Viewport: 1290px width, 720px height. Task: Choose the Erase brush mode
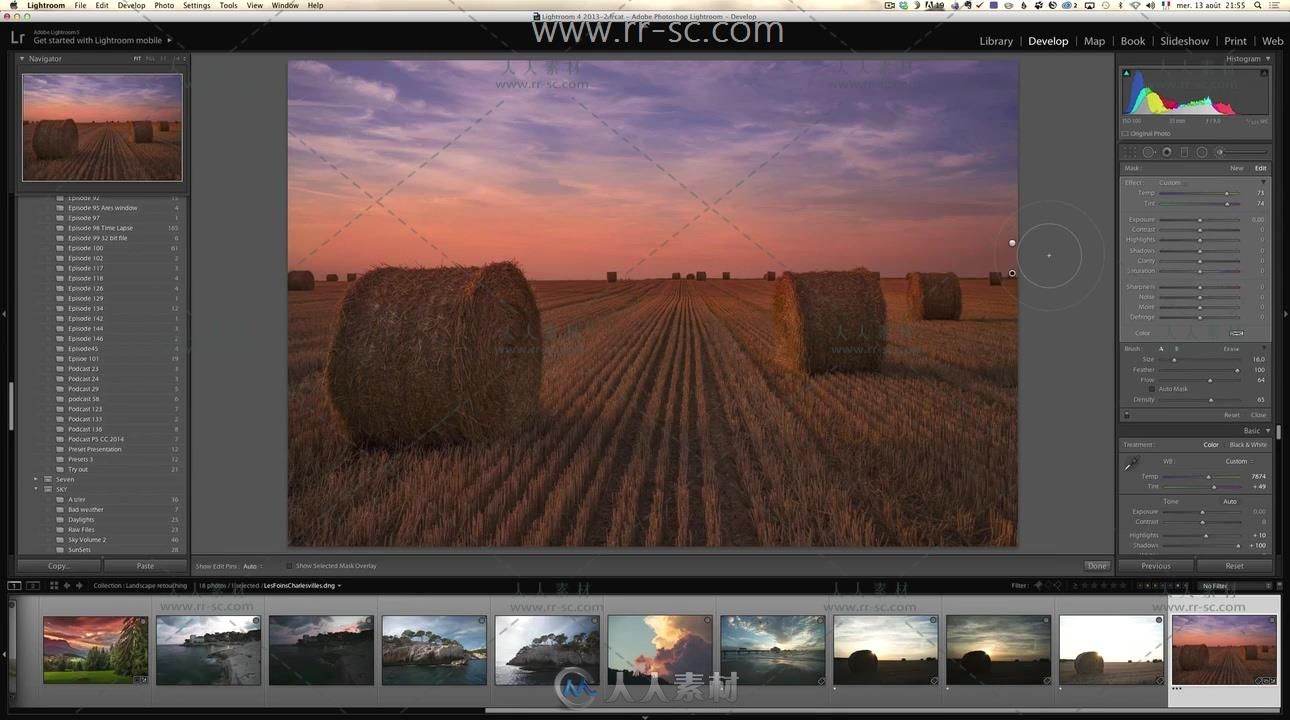1231,349
